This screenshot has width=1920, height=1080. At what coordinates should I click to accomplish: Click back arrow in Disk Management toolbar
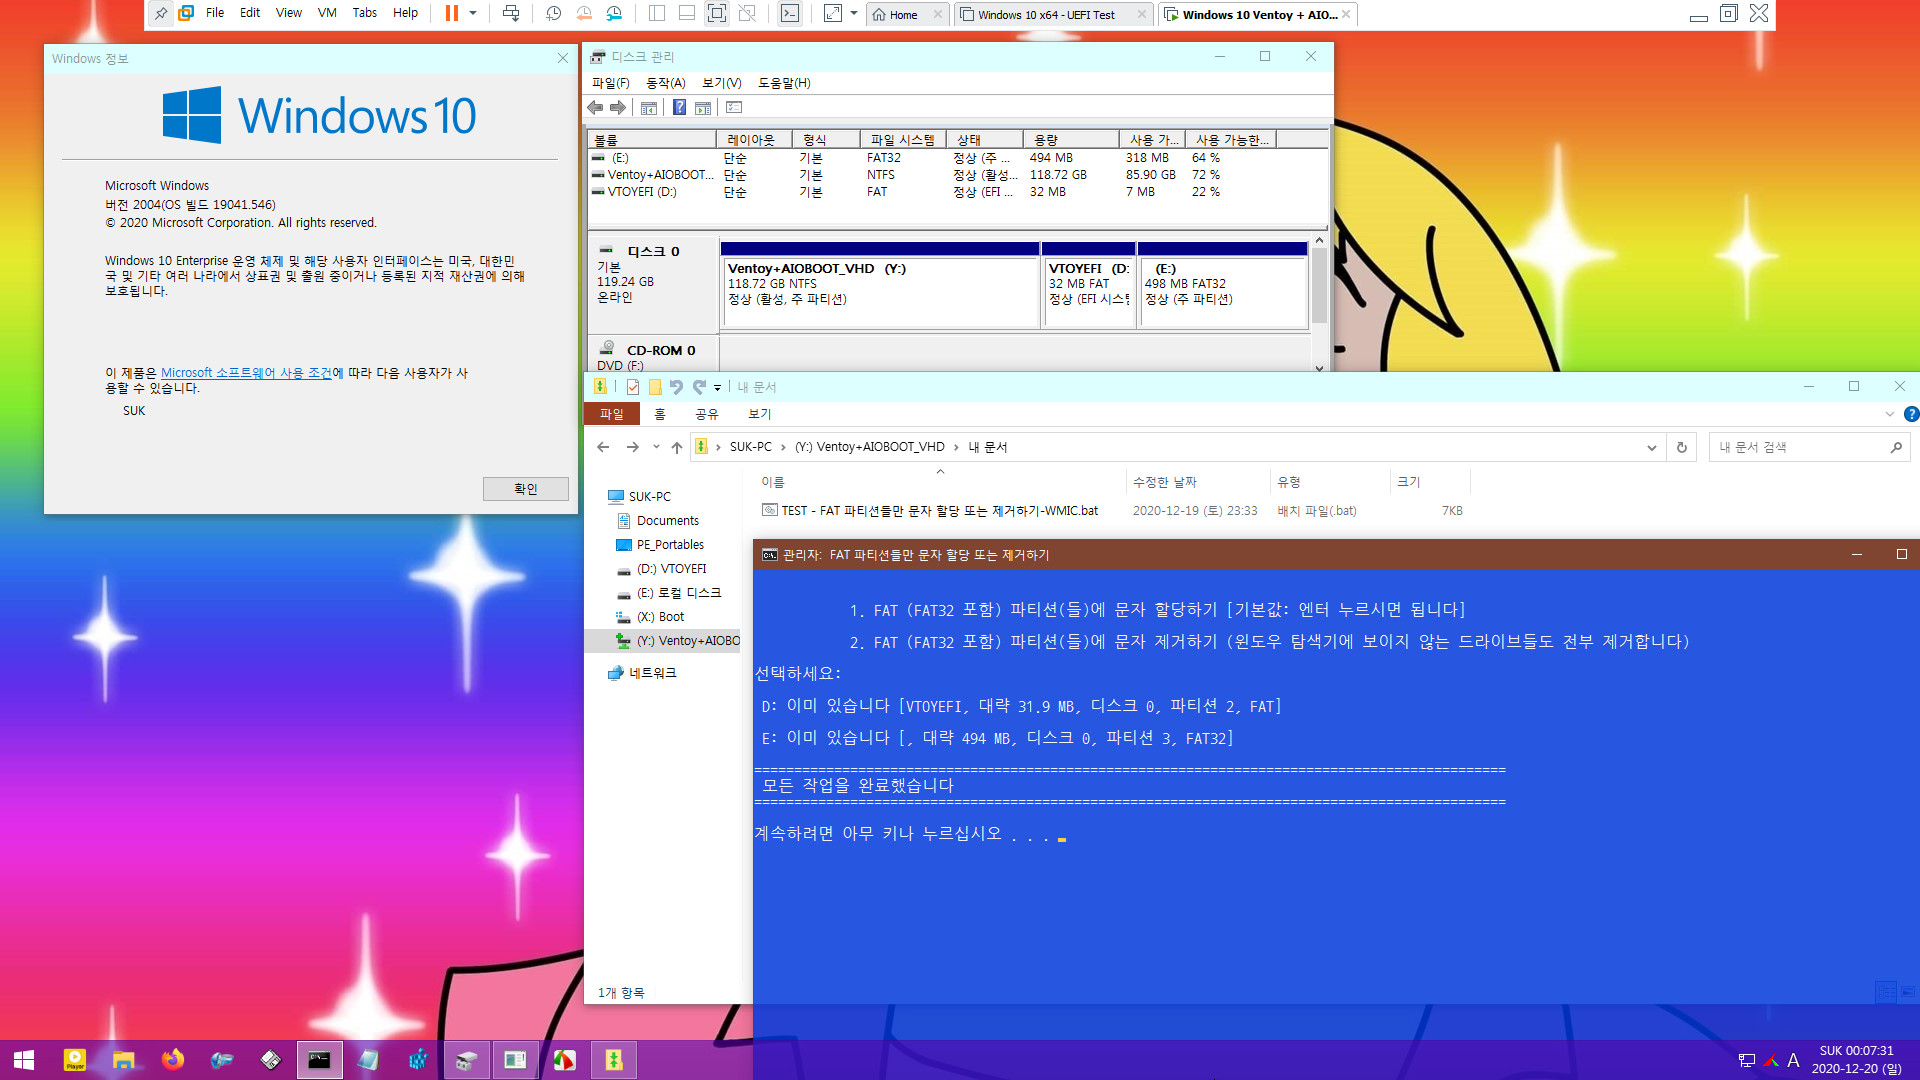597,108
